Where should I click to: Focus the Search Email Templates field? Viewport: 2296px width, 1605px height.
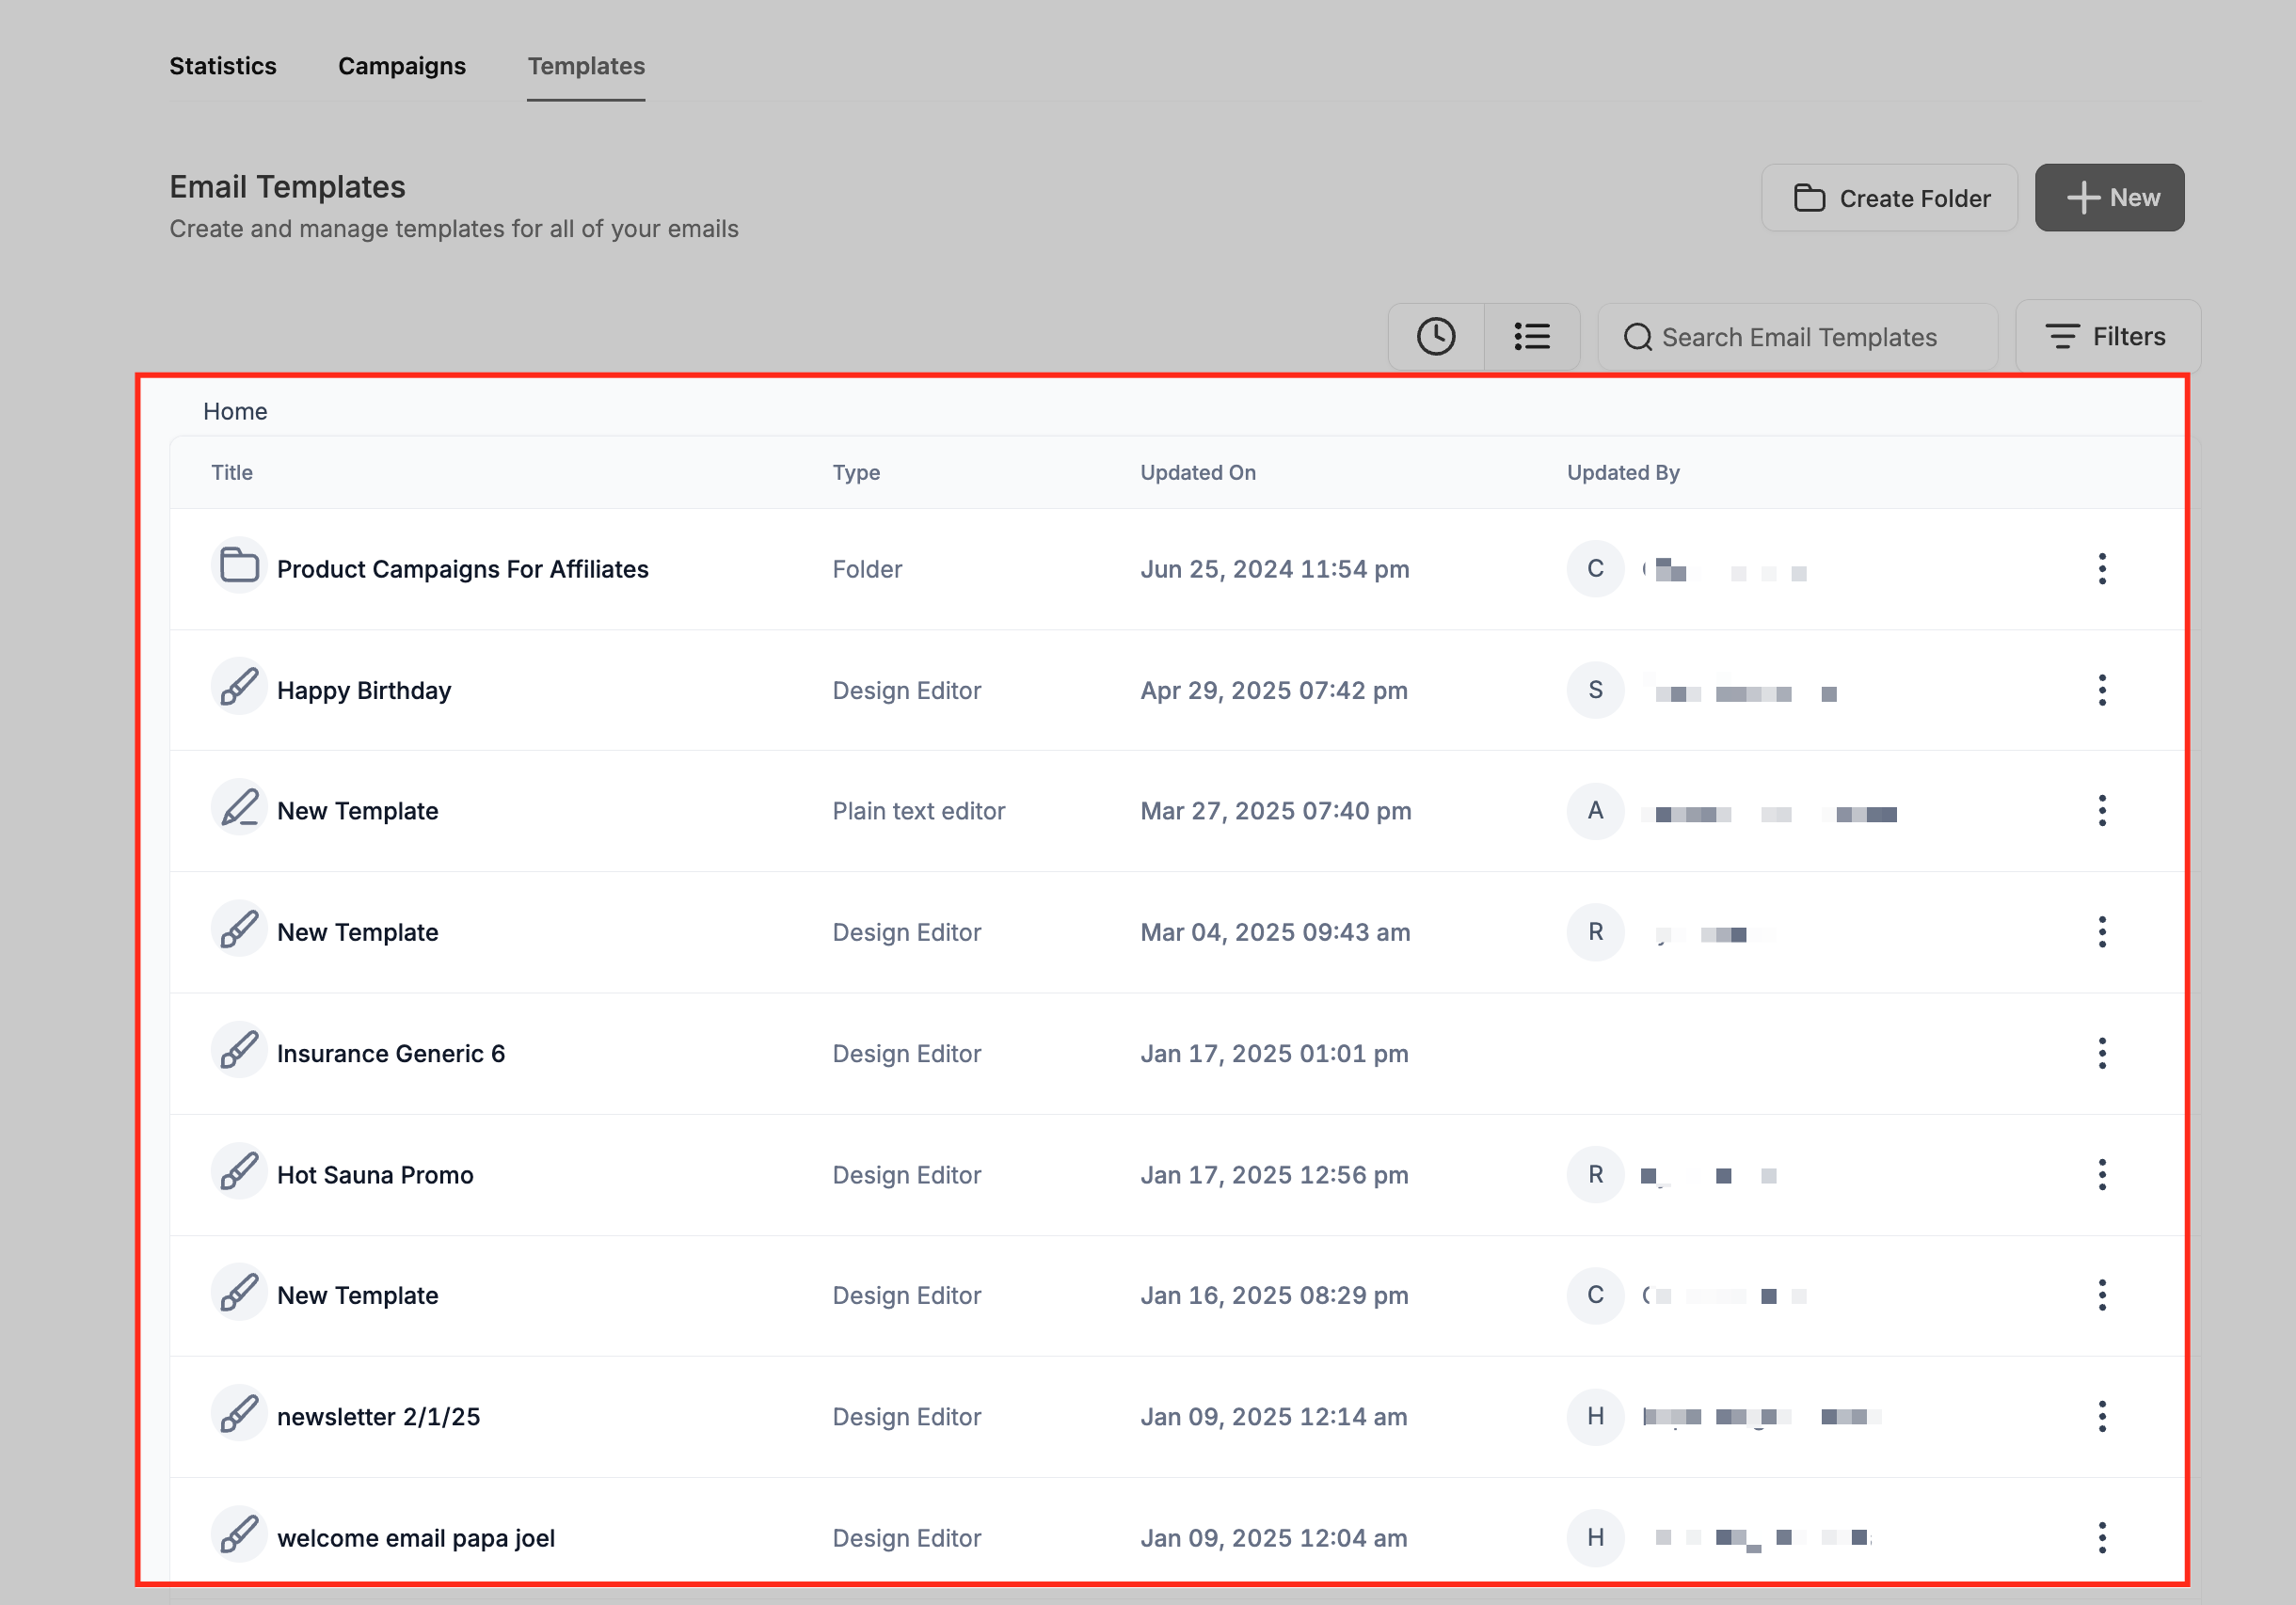pyautogui.click(x=1798, y=338)
